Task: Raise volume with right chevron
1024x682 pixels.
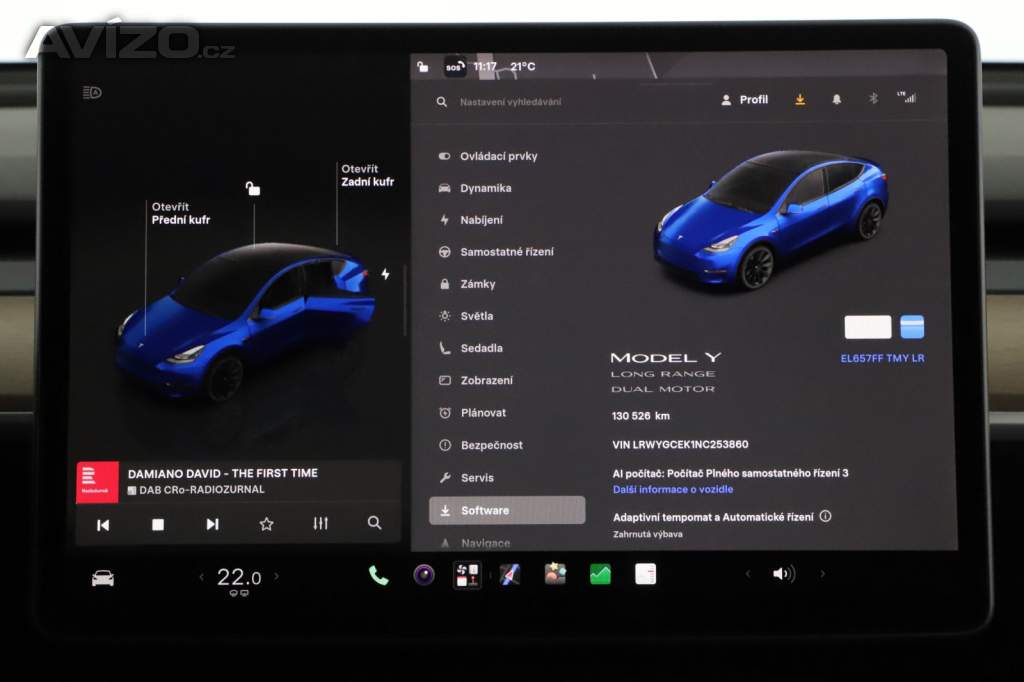Action: [x=823, y=574]
